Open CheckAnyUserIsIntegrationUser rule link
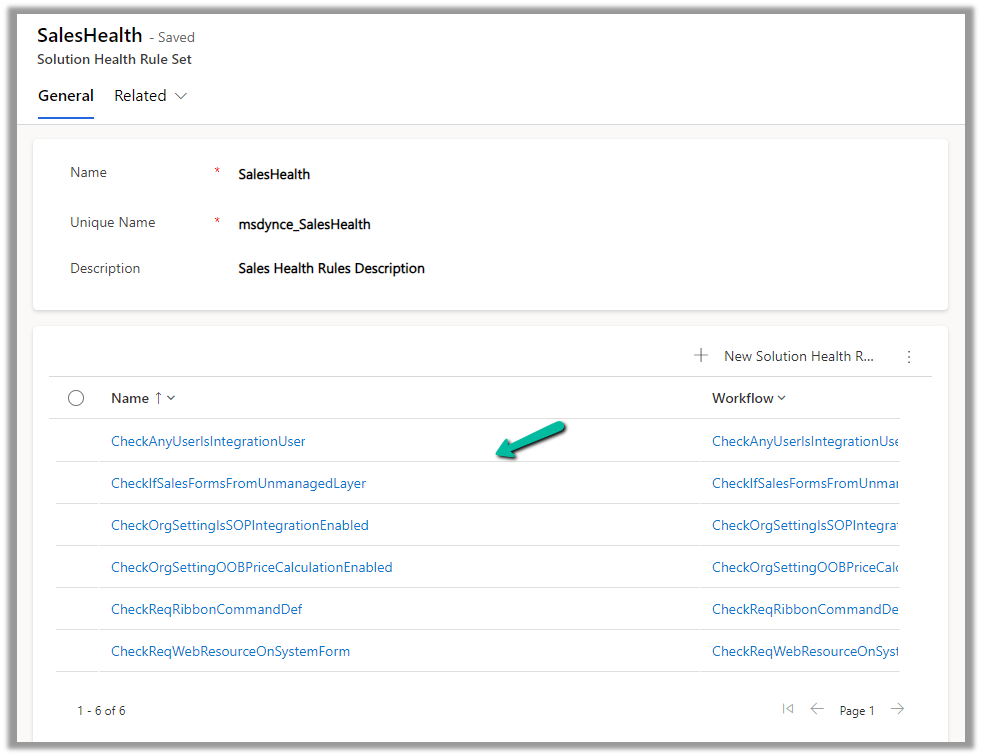This screenshot has width=982, height=756. coord(208,441)
